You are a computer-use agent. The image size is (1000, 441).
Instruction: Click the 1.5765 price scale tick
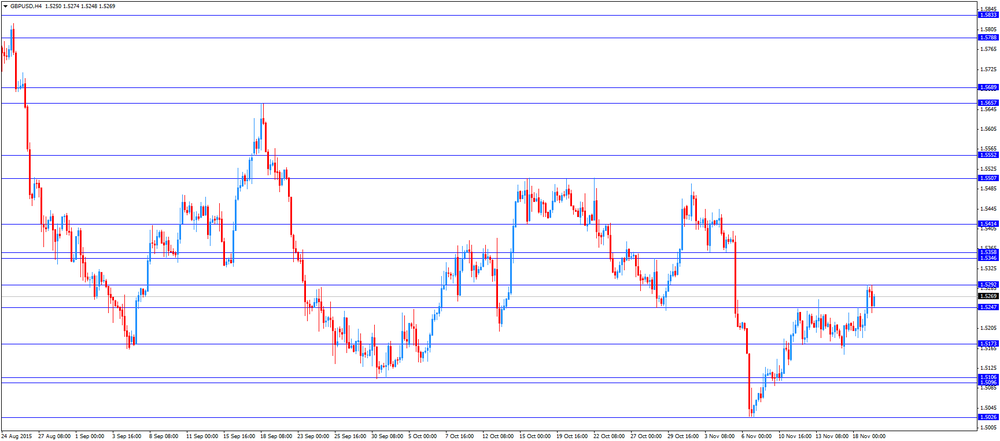(x=988, y=49)
